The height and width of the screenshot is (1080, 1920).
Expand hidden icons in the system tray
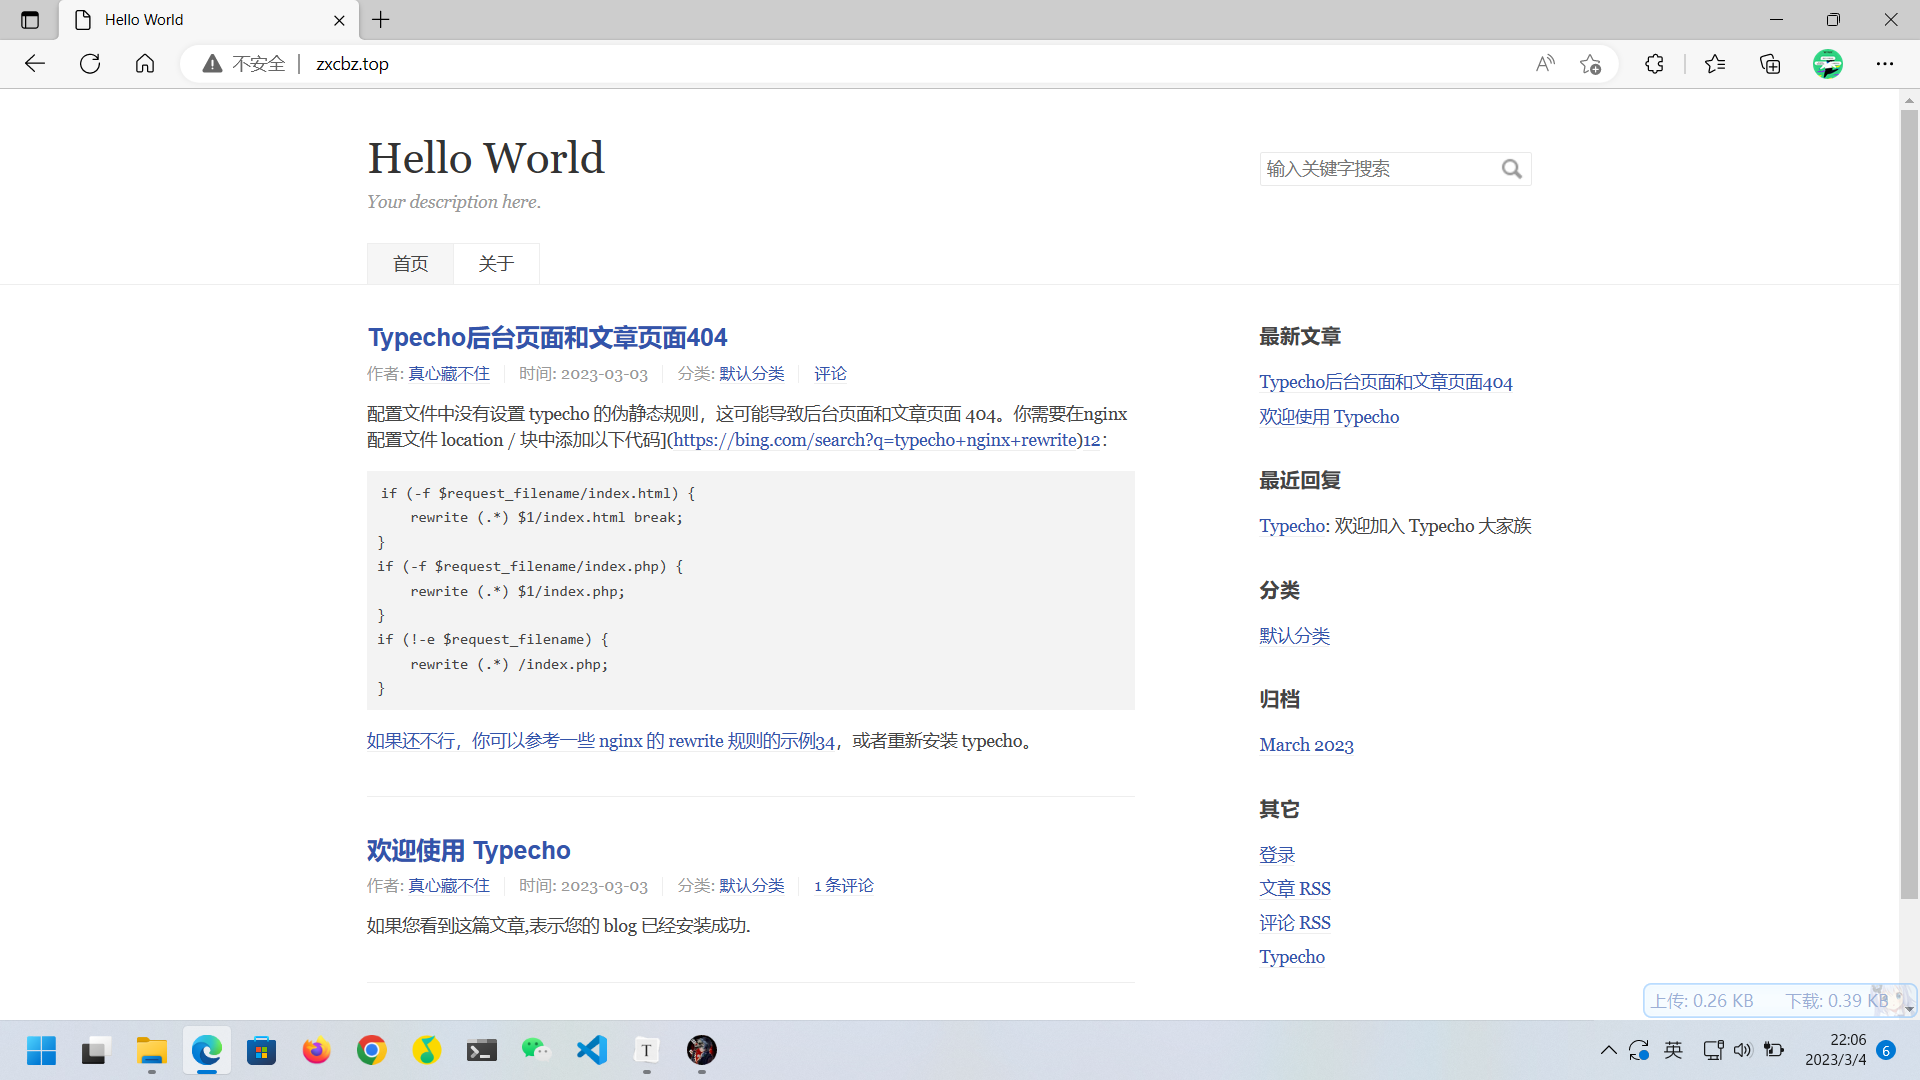[x=1609, y=1050]
